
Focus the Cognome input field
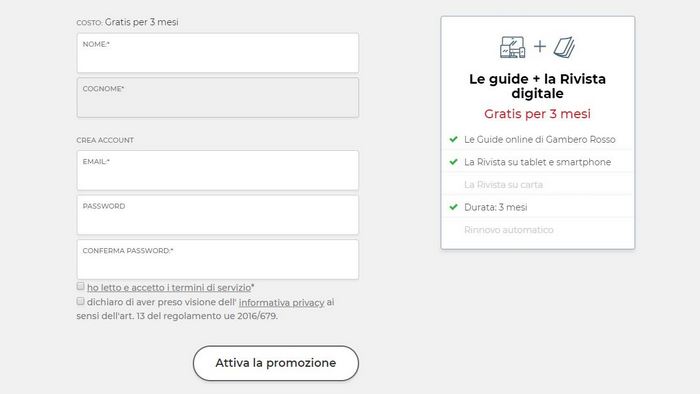tap(218, 98)
